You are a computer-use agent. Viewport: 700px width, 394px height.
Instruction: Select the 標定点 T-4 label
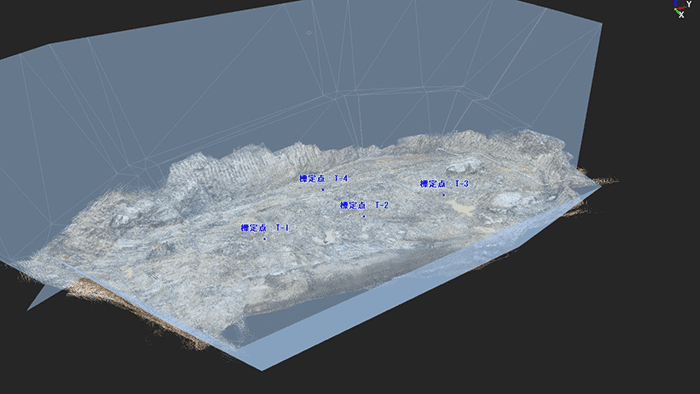323,178
